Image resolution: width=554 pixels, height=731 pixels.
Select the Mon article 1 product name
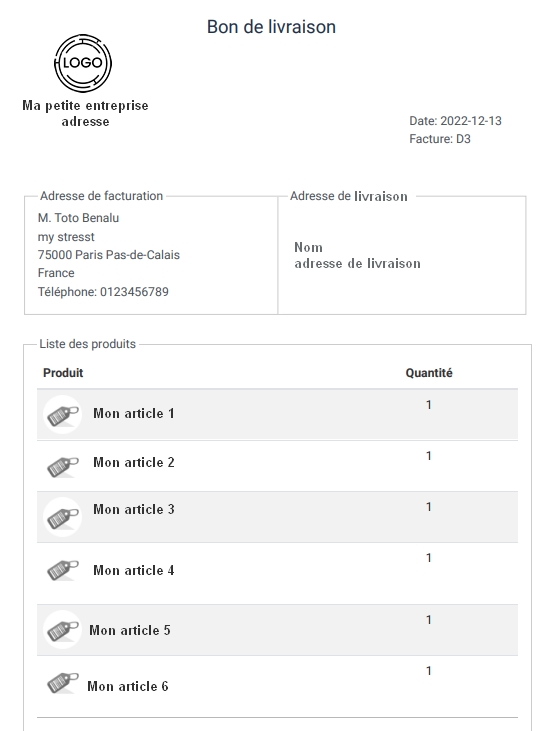(134, 414)
